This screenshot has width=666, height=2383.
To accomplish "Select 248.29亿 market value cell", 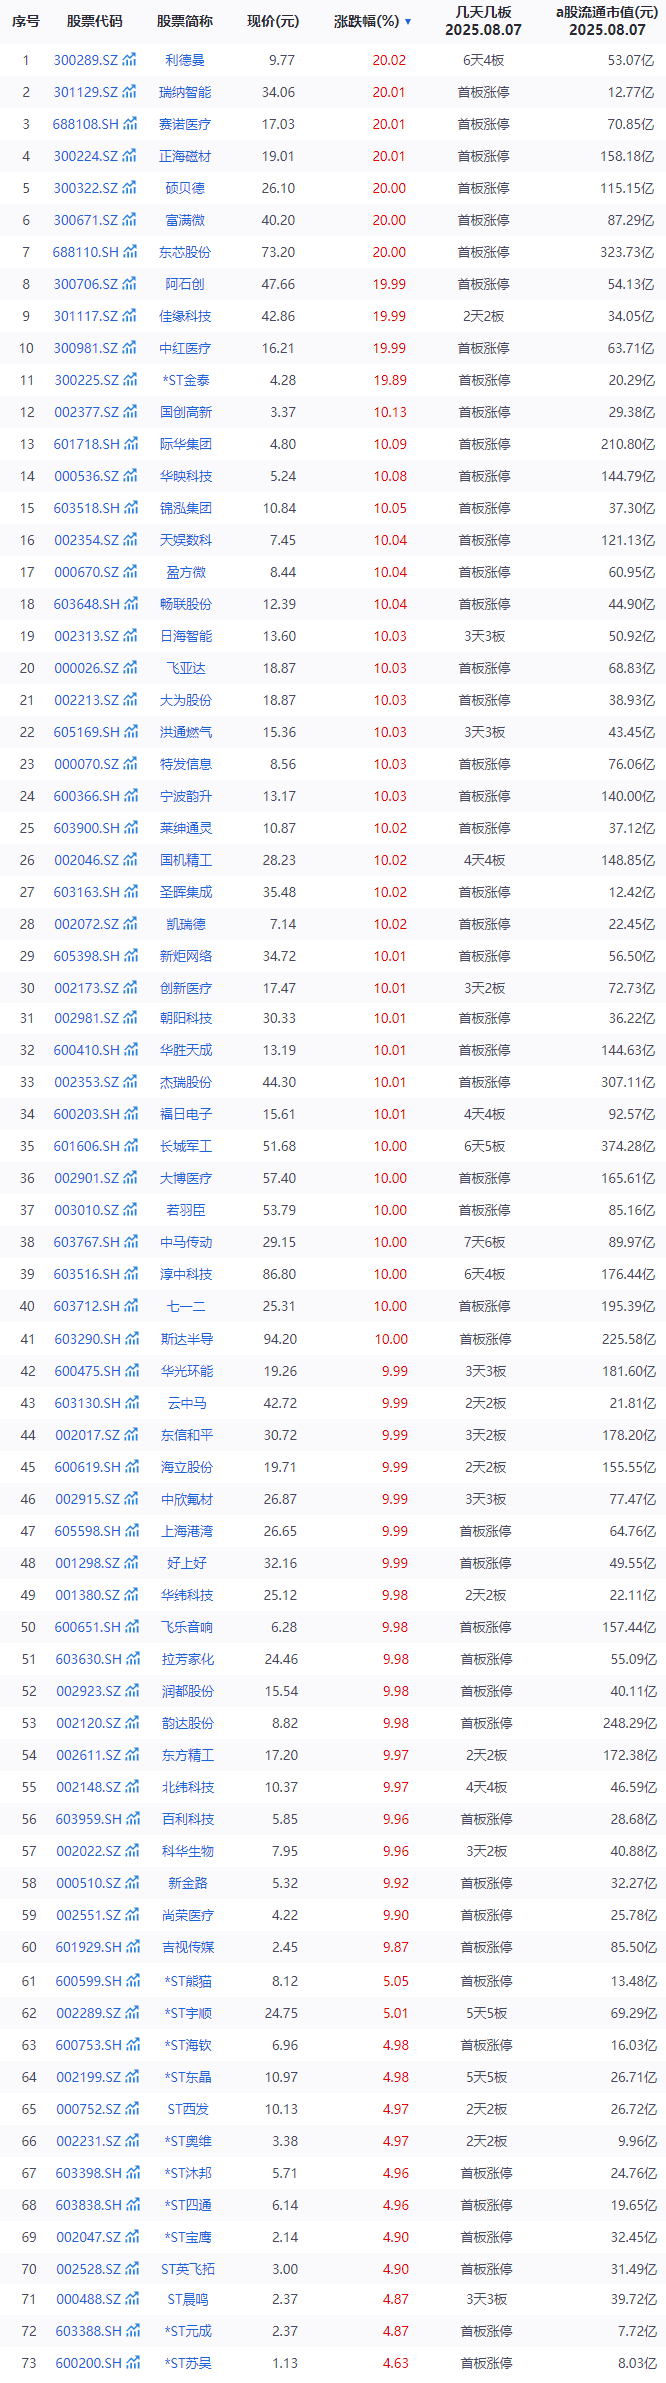I will 630,1723.
